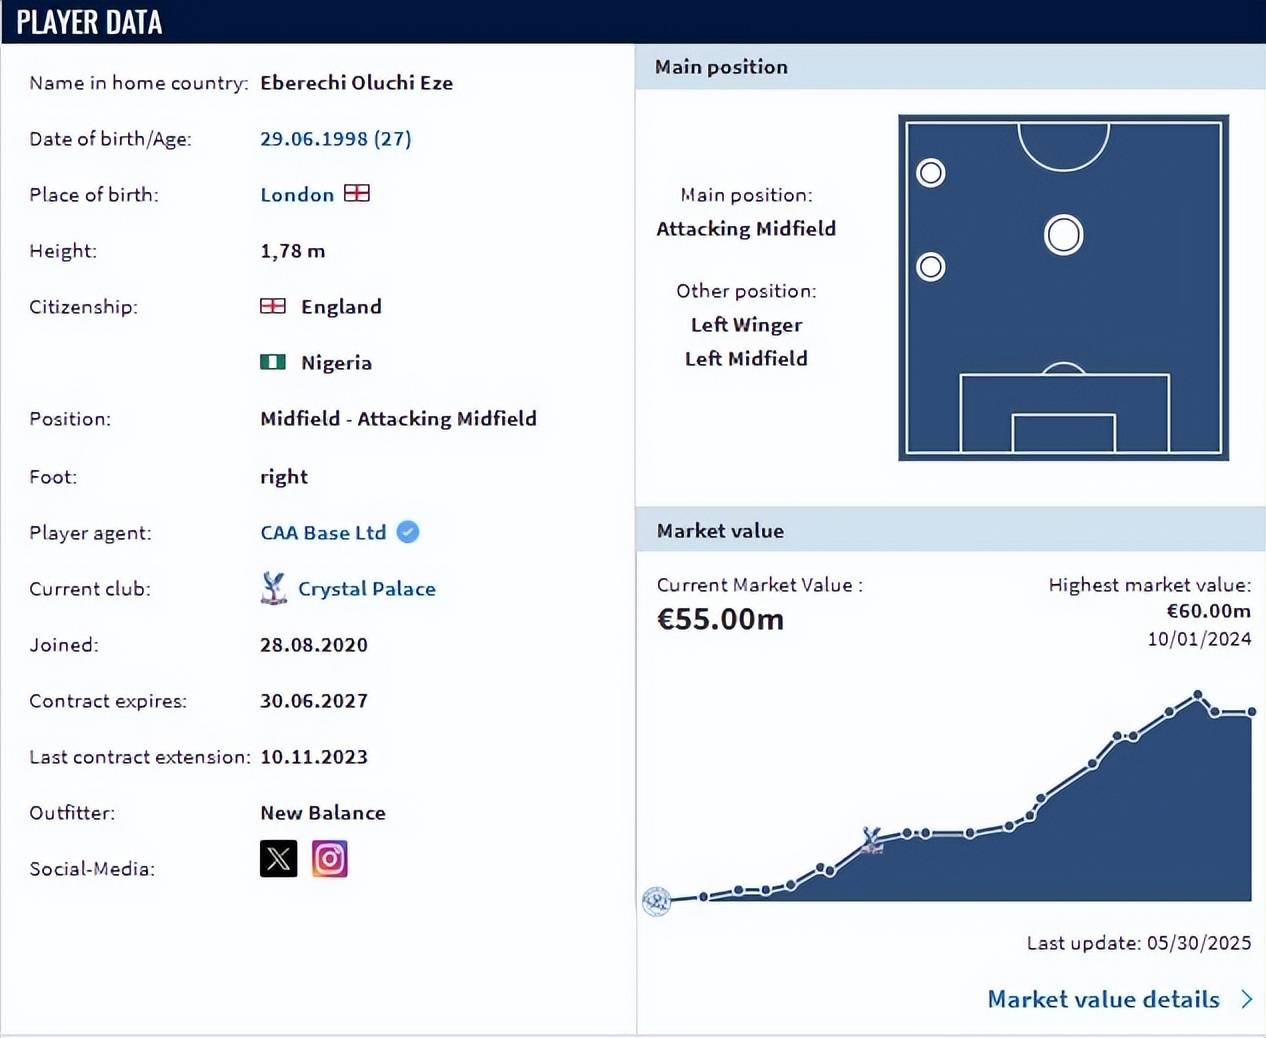Open the CAA Base Ltd agent link
The height and width of the screenshot is (1038, 1266).
tap(323, 533)
